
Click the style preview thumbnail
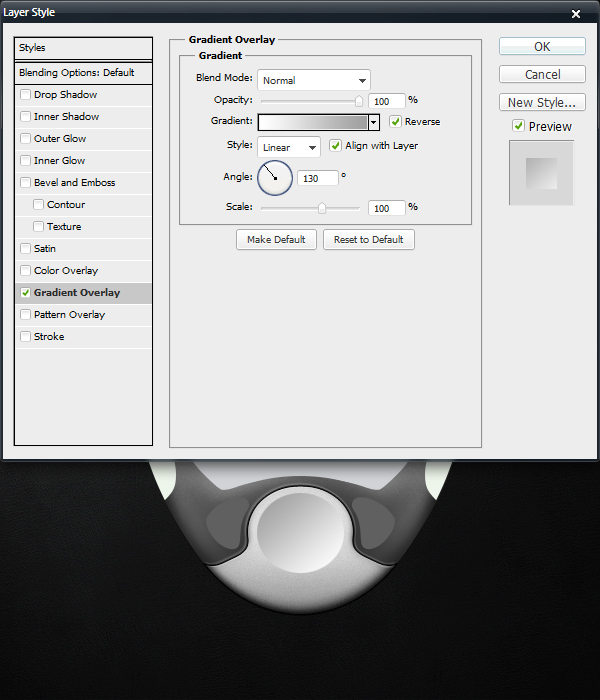[541, 173]
